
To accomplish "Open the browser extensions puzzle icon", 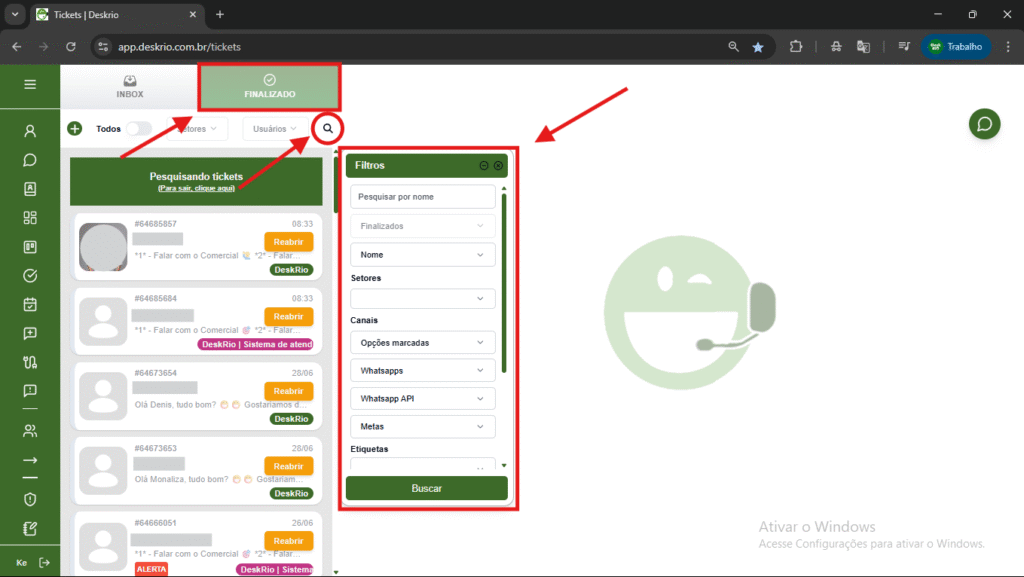I will tap(795, 47).
